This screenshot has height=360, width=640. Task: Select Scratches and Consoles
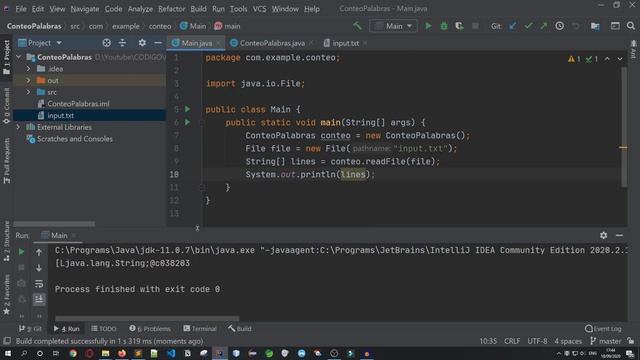click(75, 139)
